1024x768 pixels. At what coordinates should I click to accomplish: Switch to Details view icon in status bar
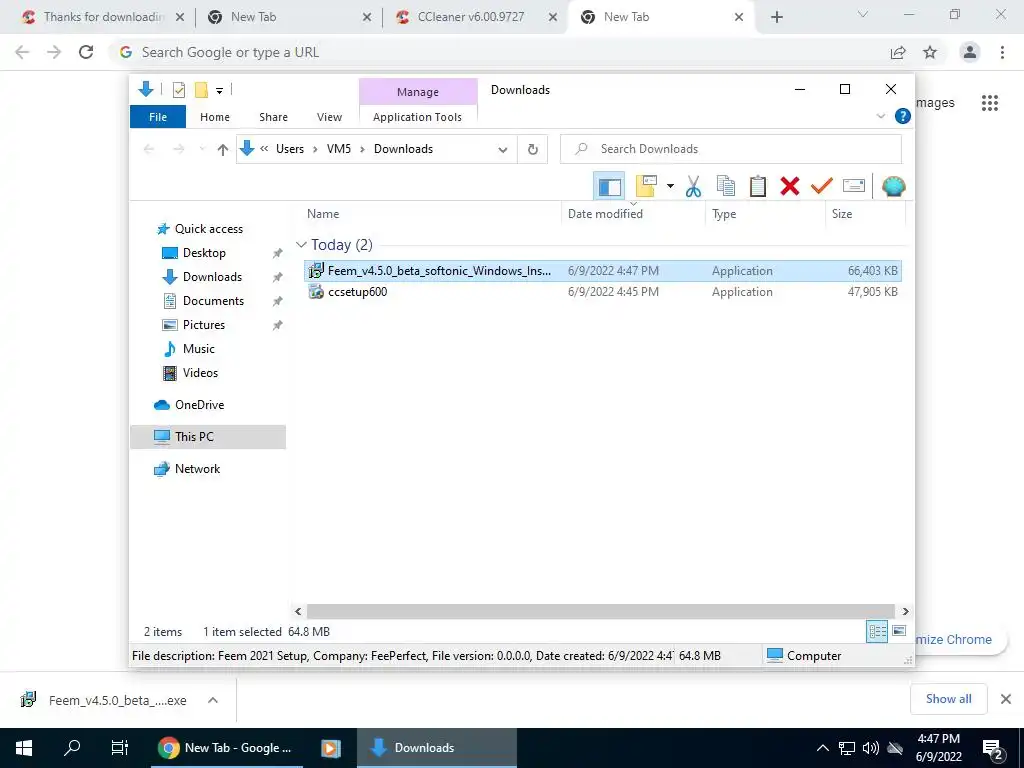click(877, 632)
